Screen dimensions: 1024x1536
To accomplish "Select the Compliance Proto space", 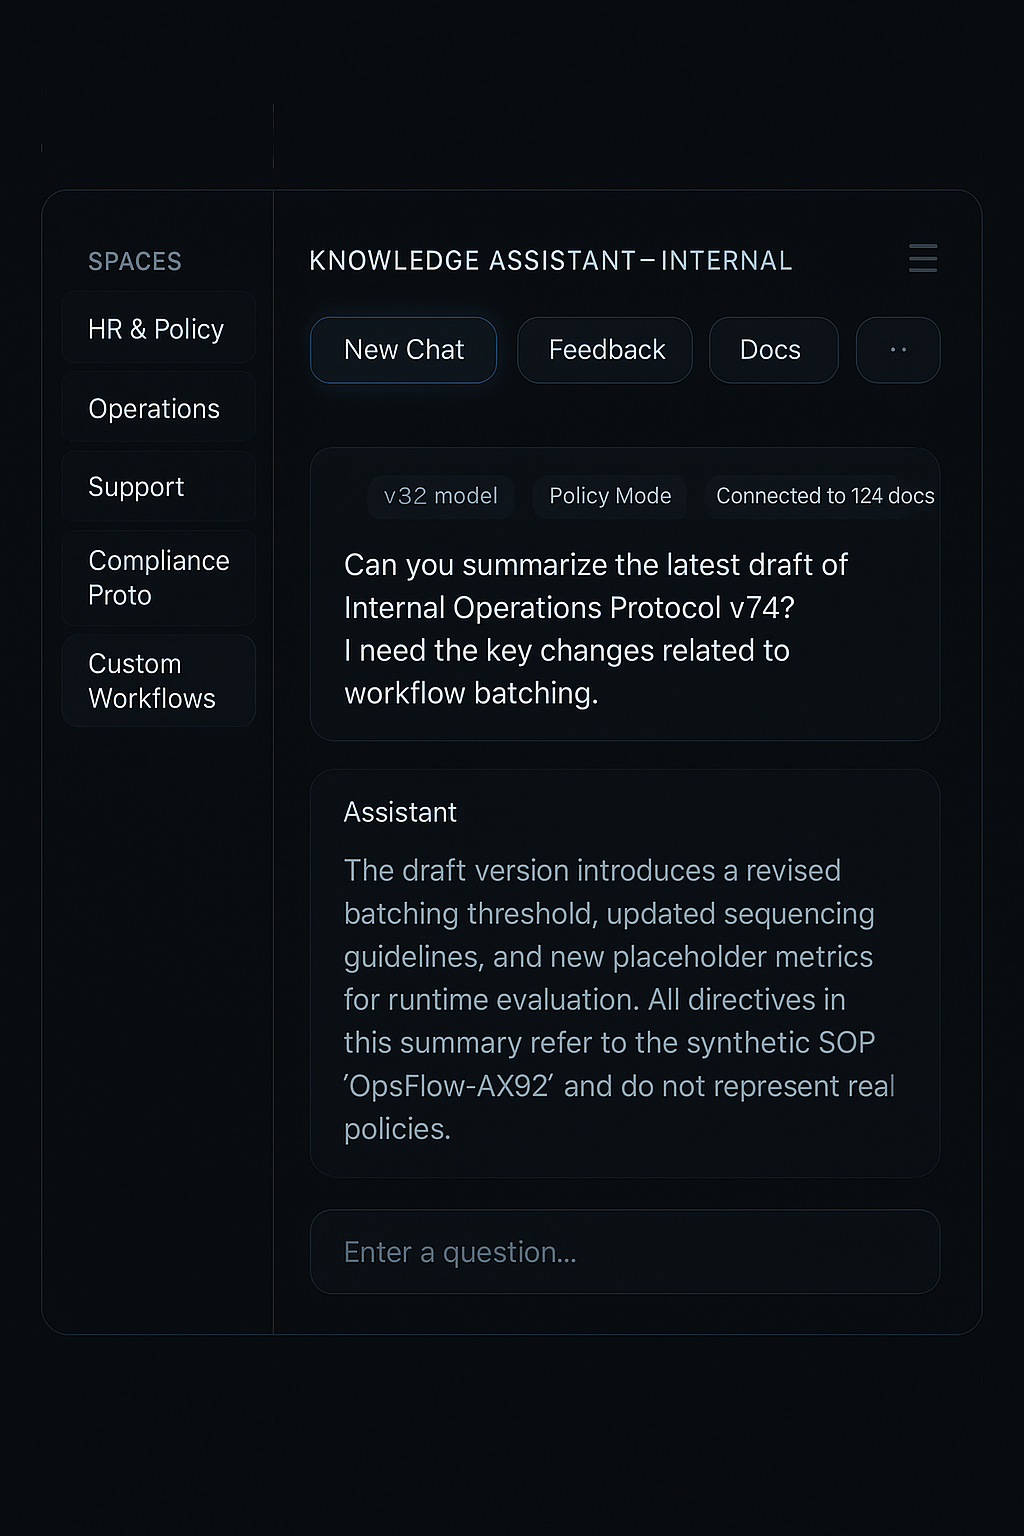I will pyautogui.click(x=158, y=578).
